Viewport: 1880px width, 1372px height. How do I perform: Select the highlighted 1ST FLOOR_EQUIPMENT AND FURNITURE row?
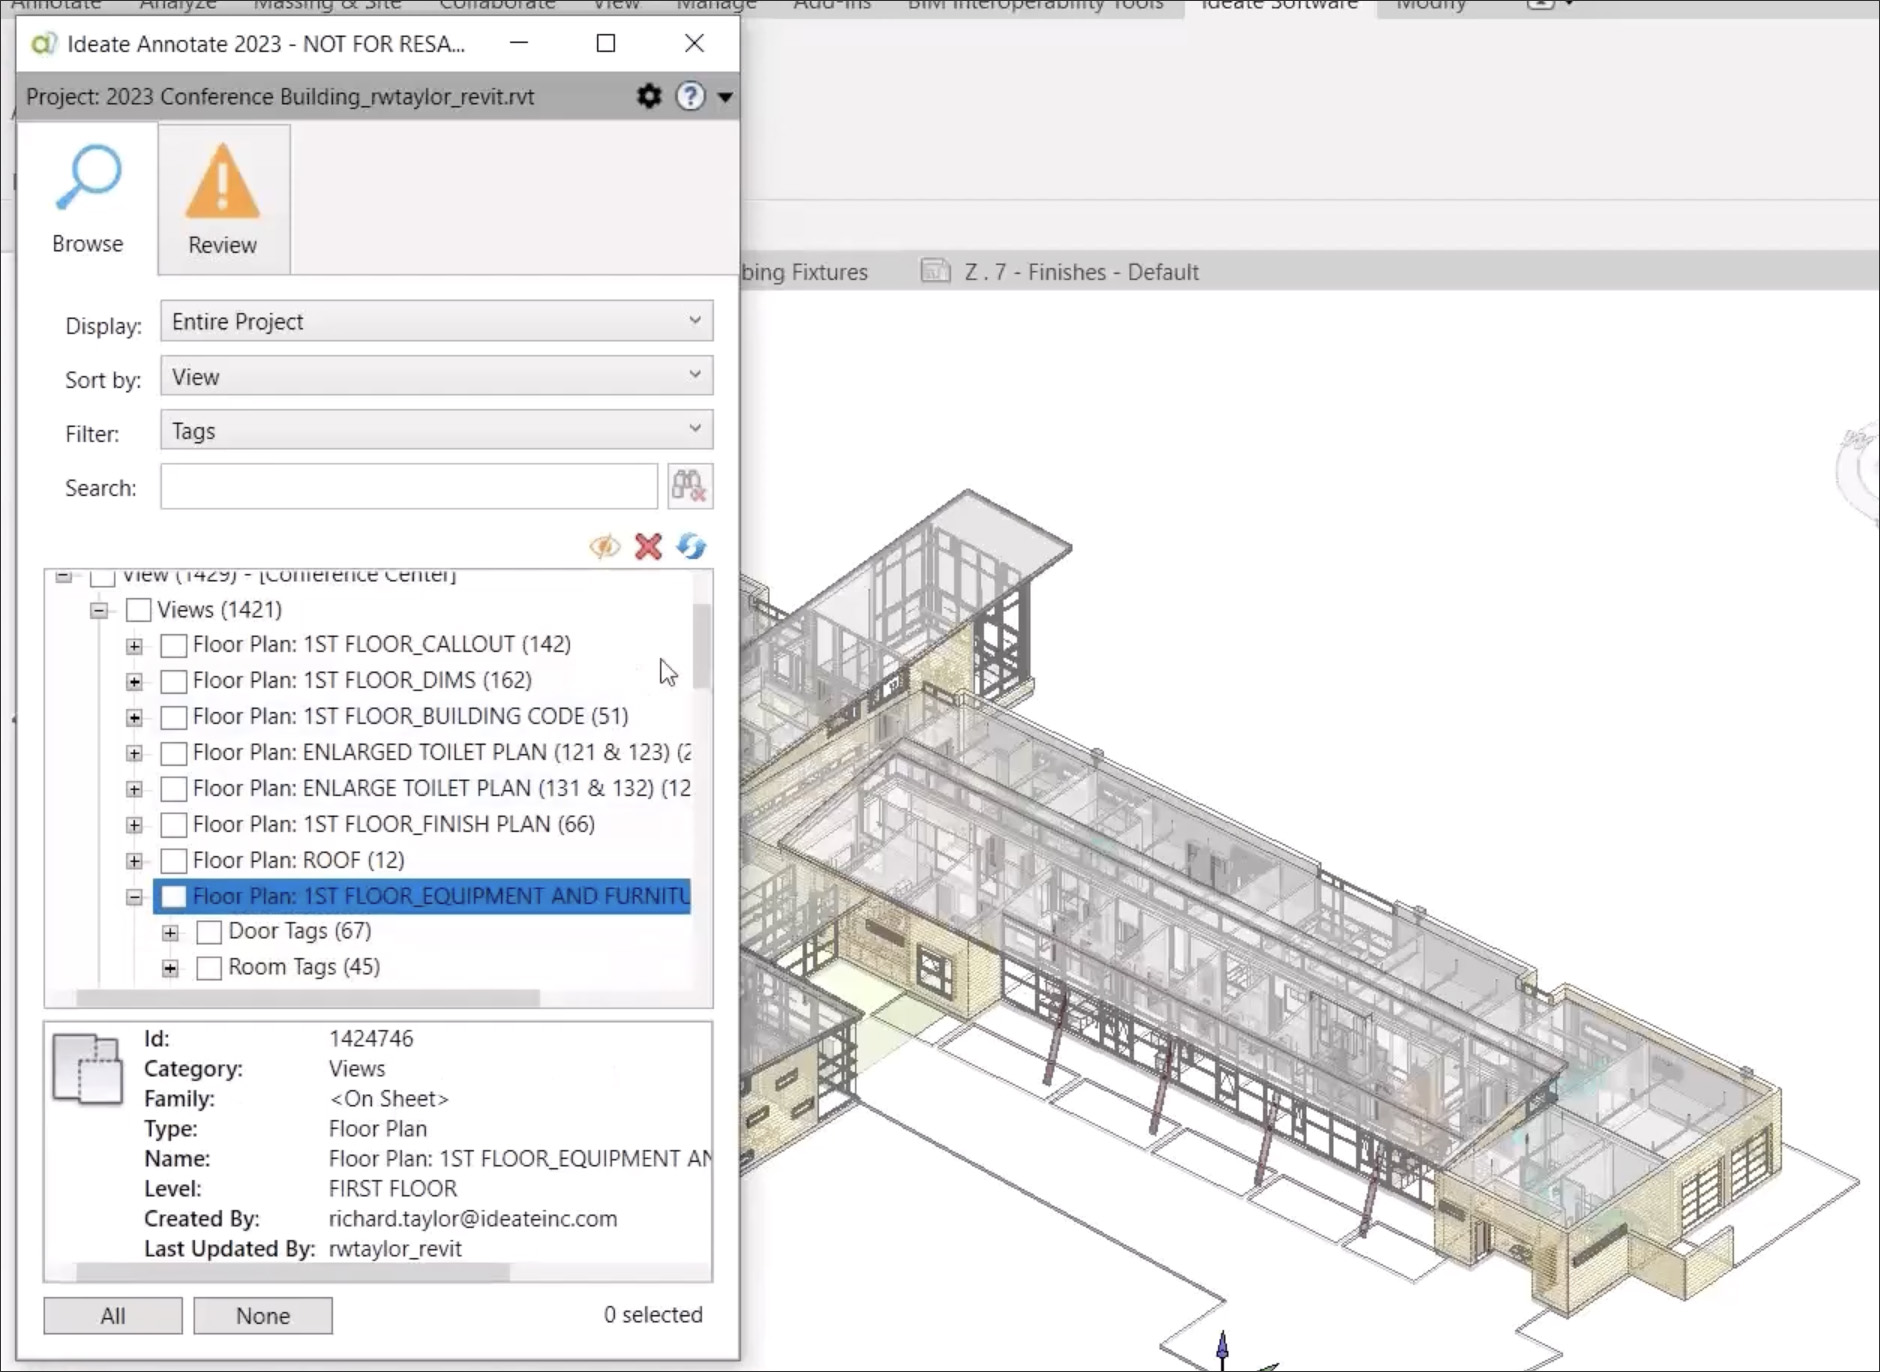[x=422, y=896]
